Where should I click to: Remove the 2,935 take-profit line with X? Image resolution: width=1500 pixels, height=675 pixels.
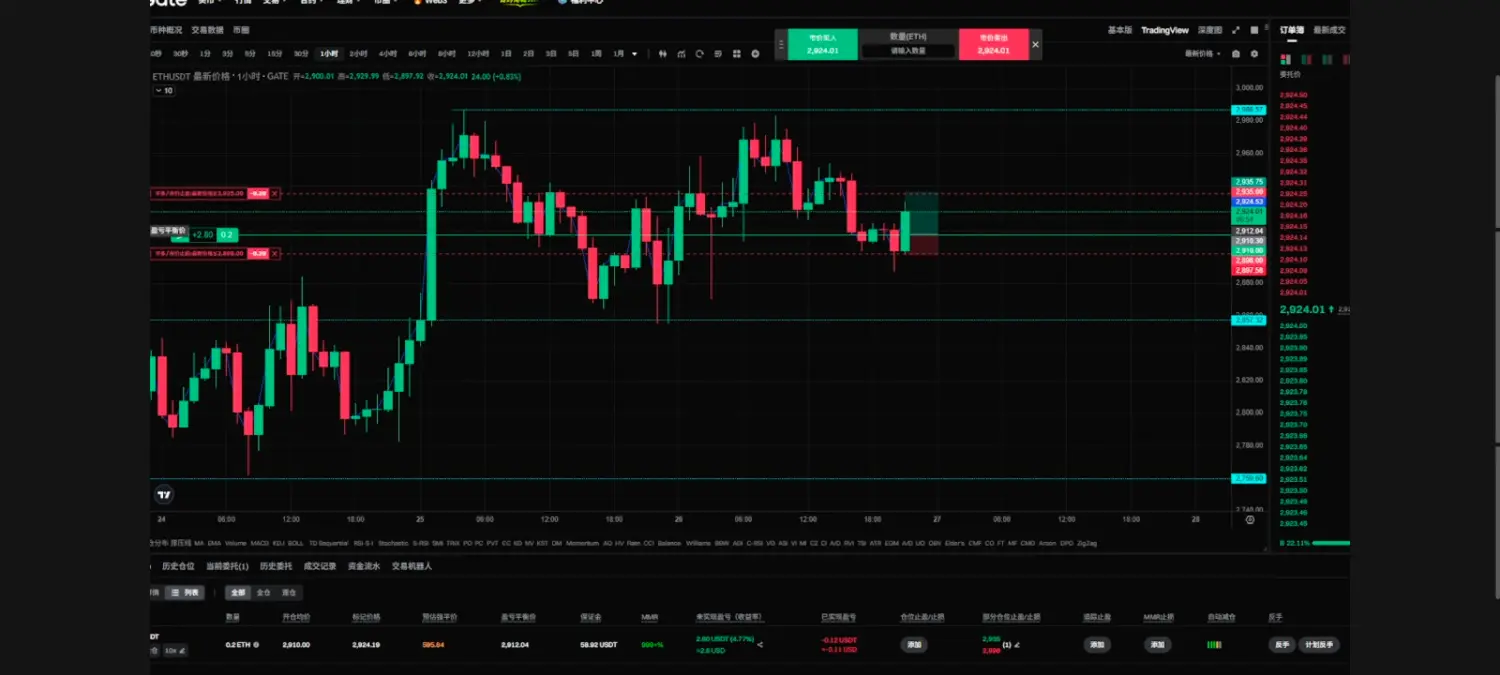tap(275, 193)
